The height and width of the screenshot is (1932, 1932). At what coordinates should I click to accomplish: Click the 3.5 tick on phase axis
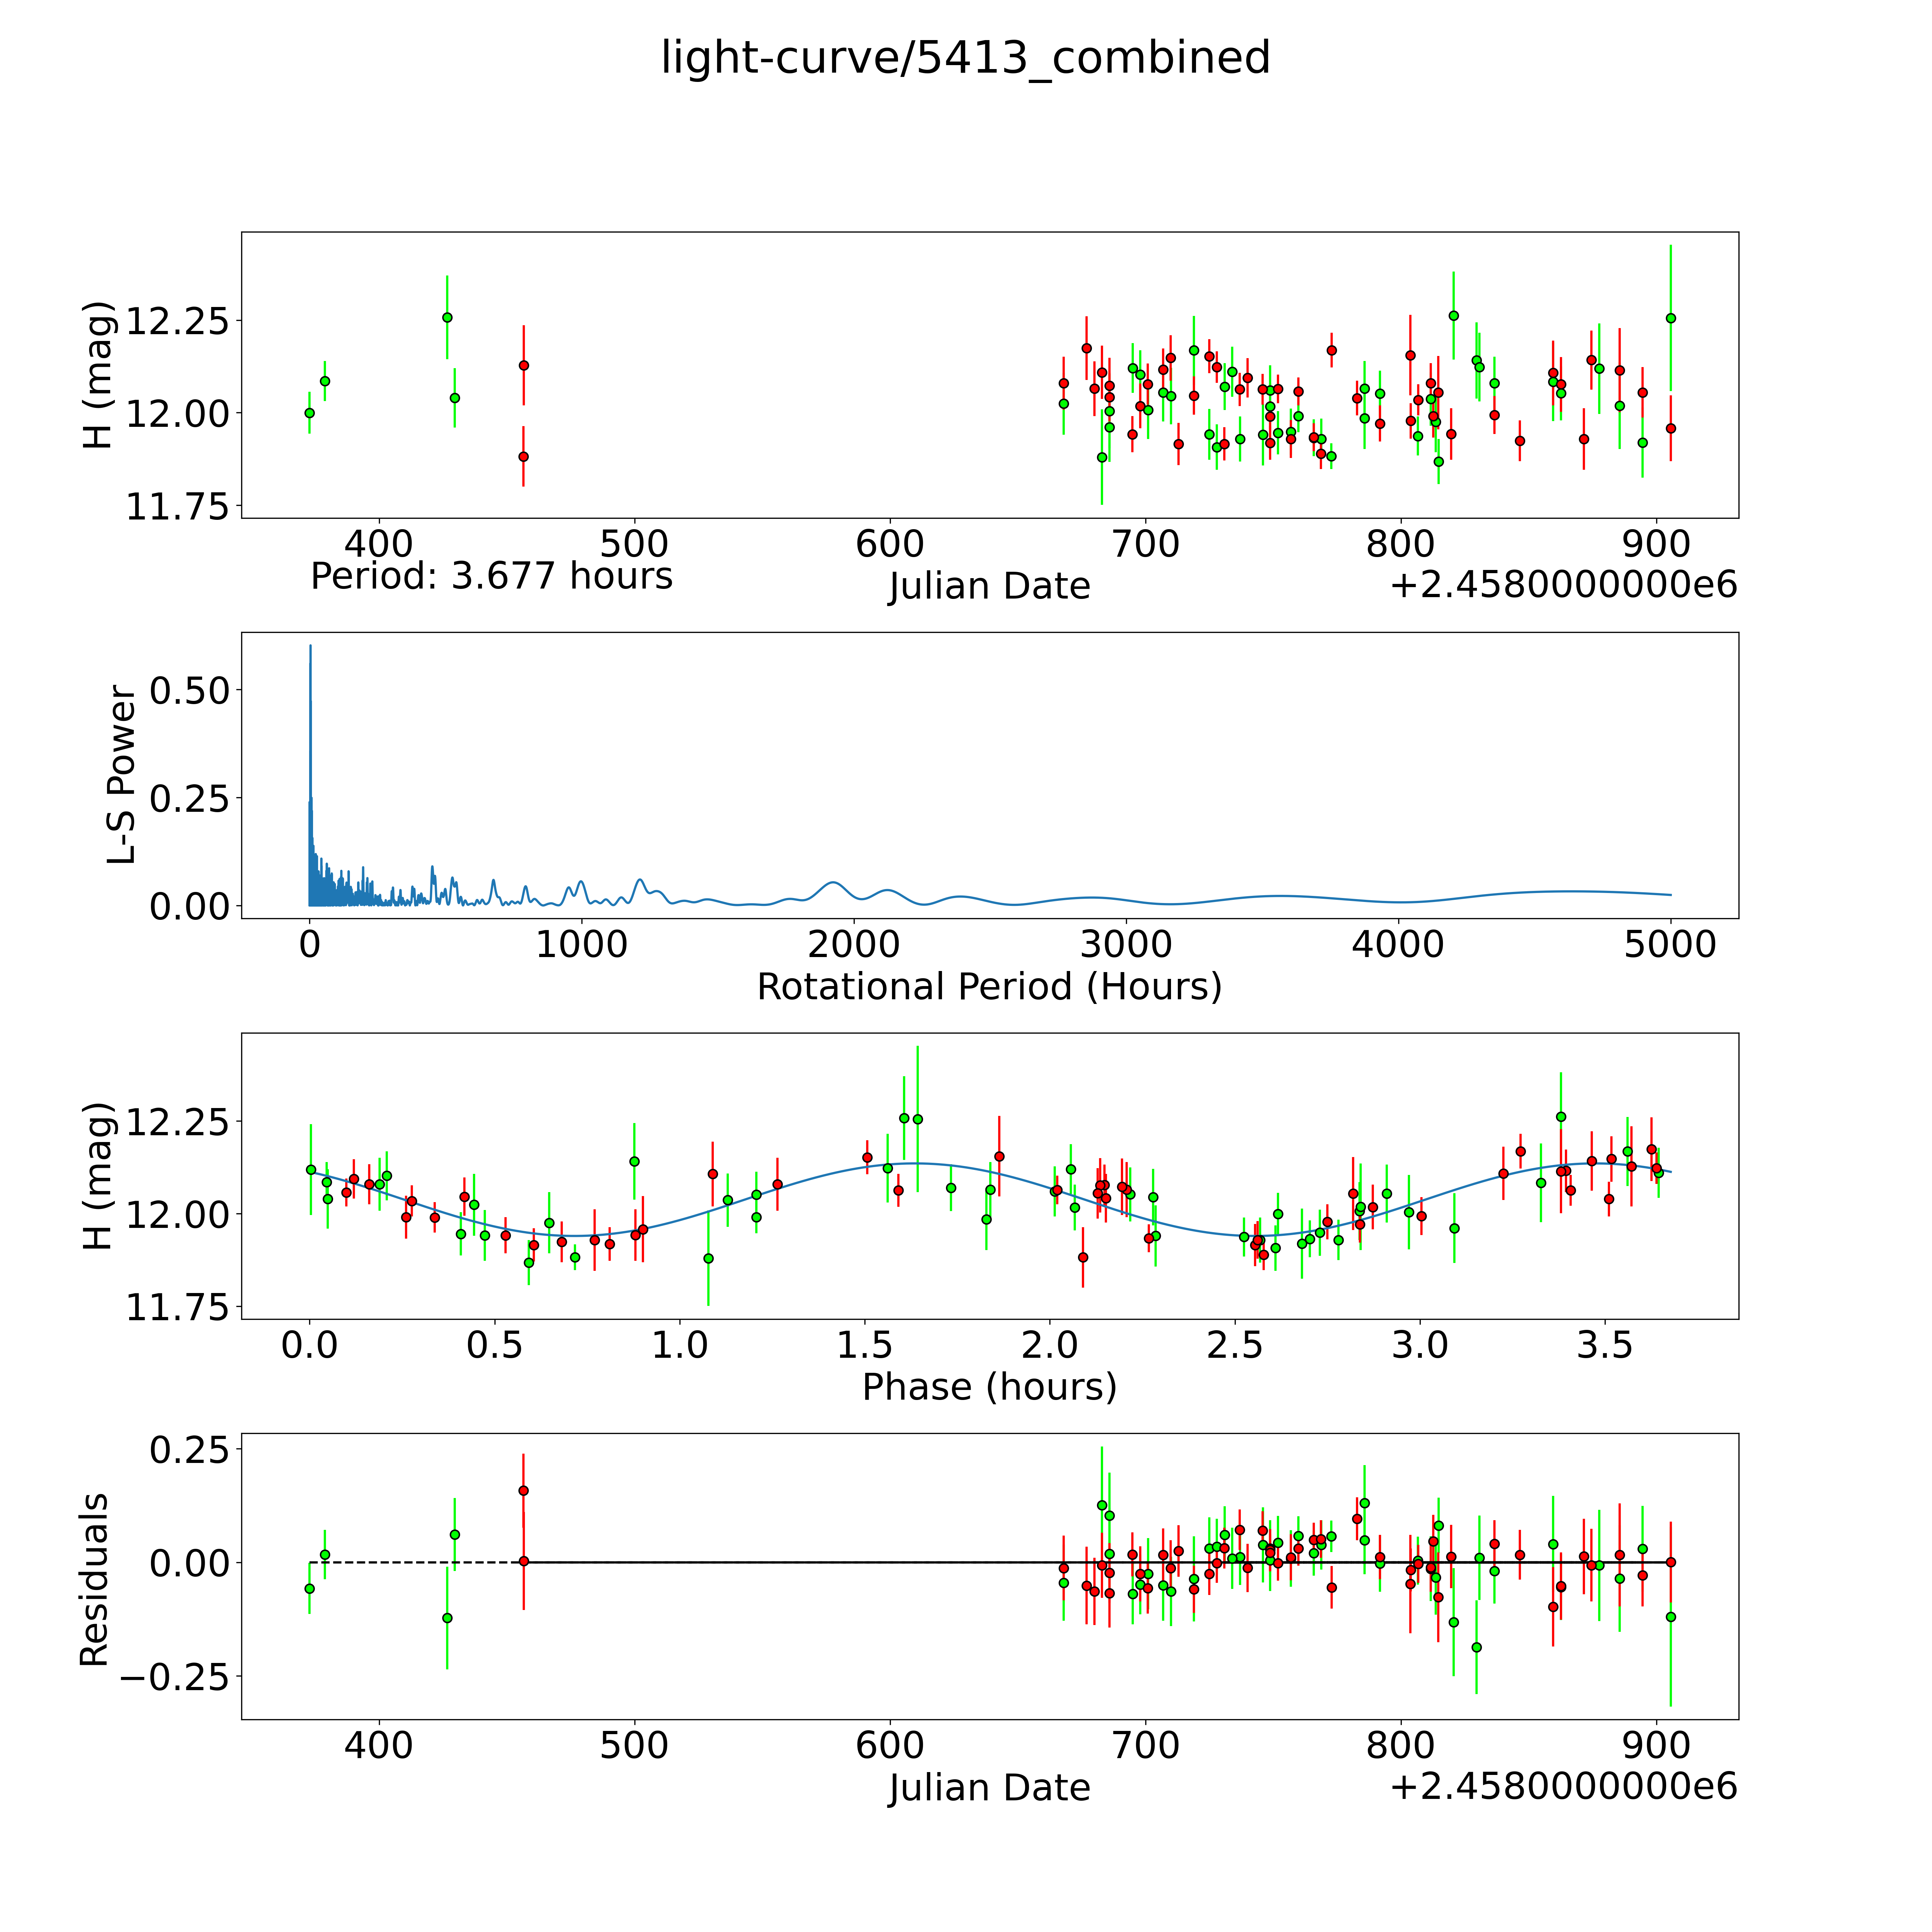pos(1605,1345)
